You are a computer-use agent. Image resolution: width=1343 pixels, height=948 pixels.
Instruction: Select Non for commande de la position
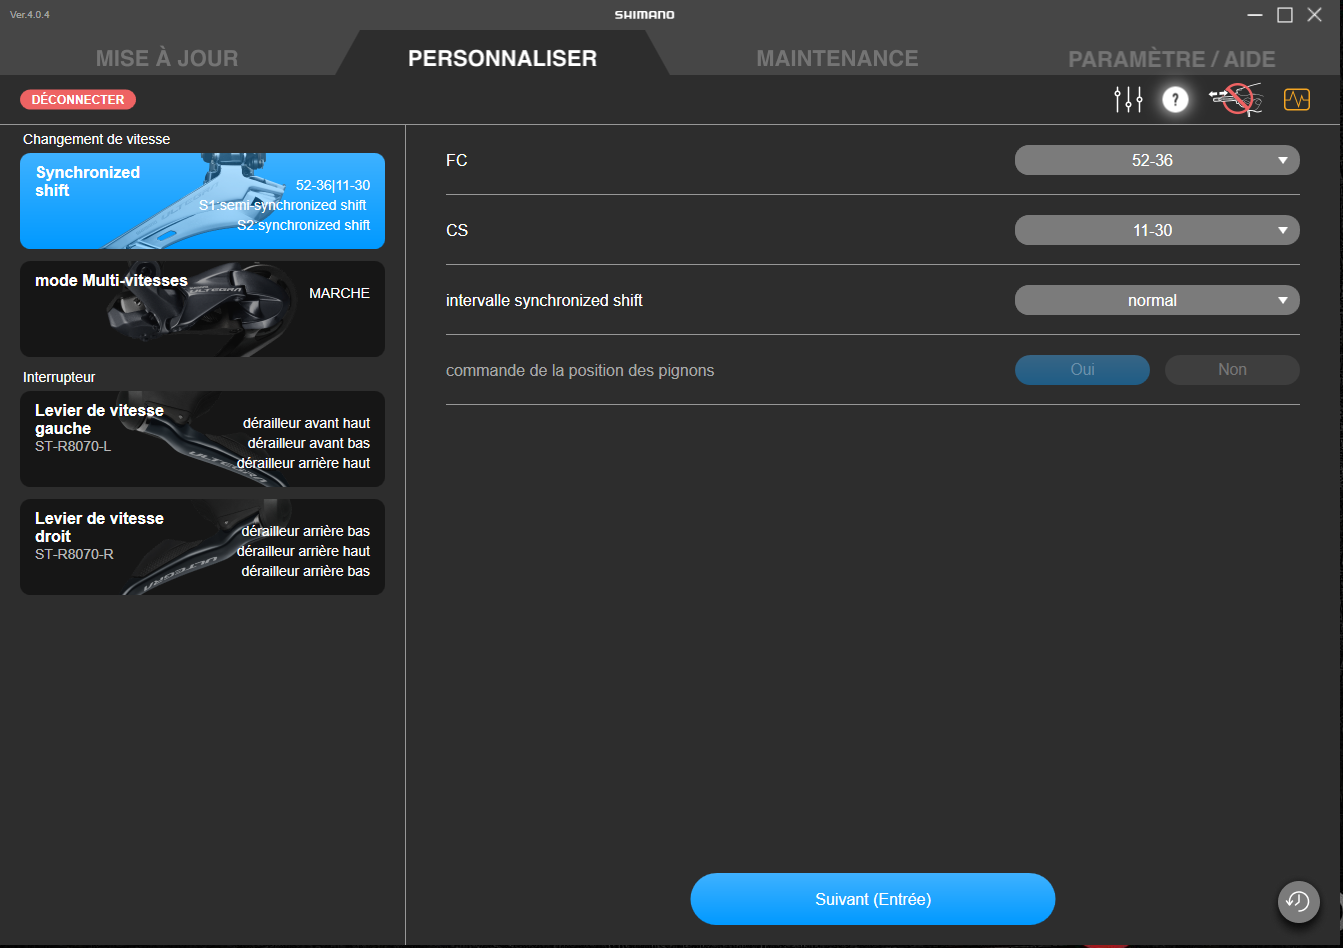pos(1232,370)
